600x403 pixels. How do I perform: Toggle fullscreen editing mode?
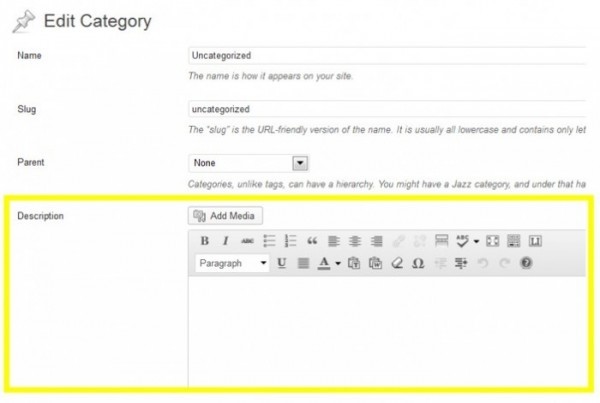pos(491,241)
